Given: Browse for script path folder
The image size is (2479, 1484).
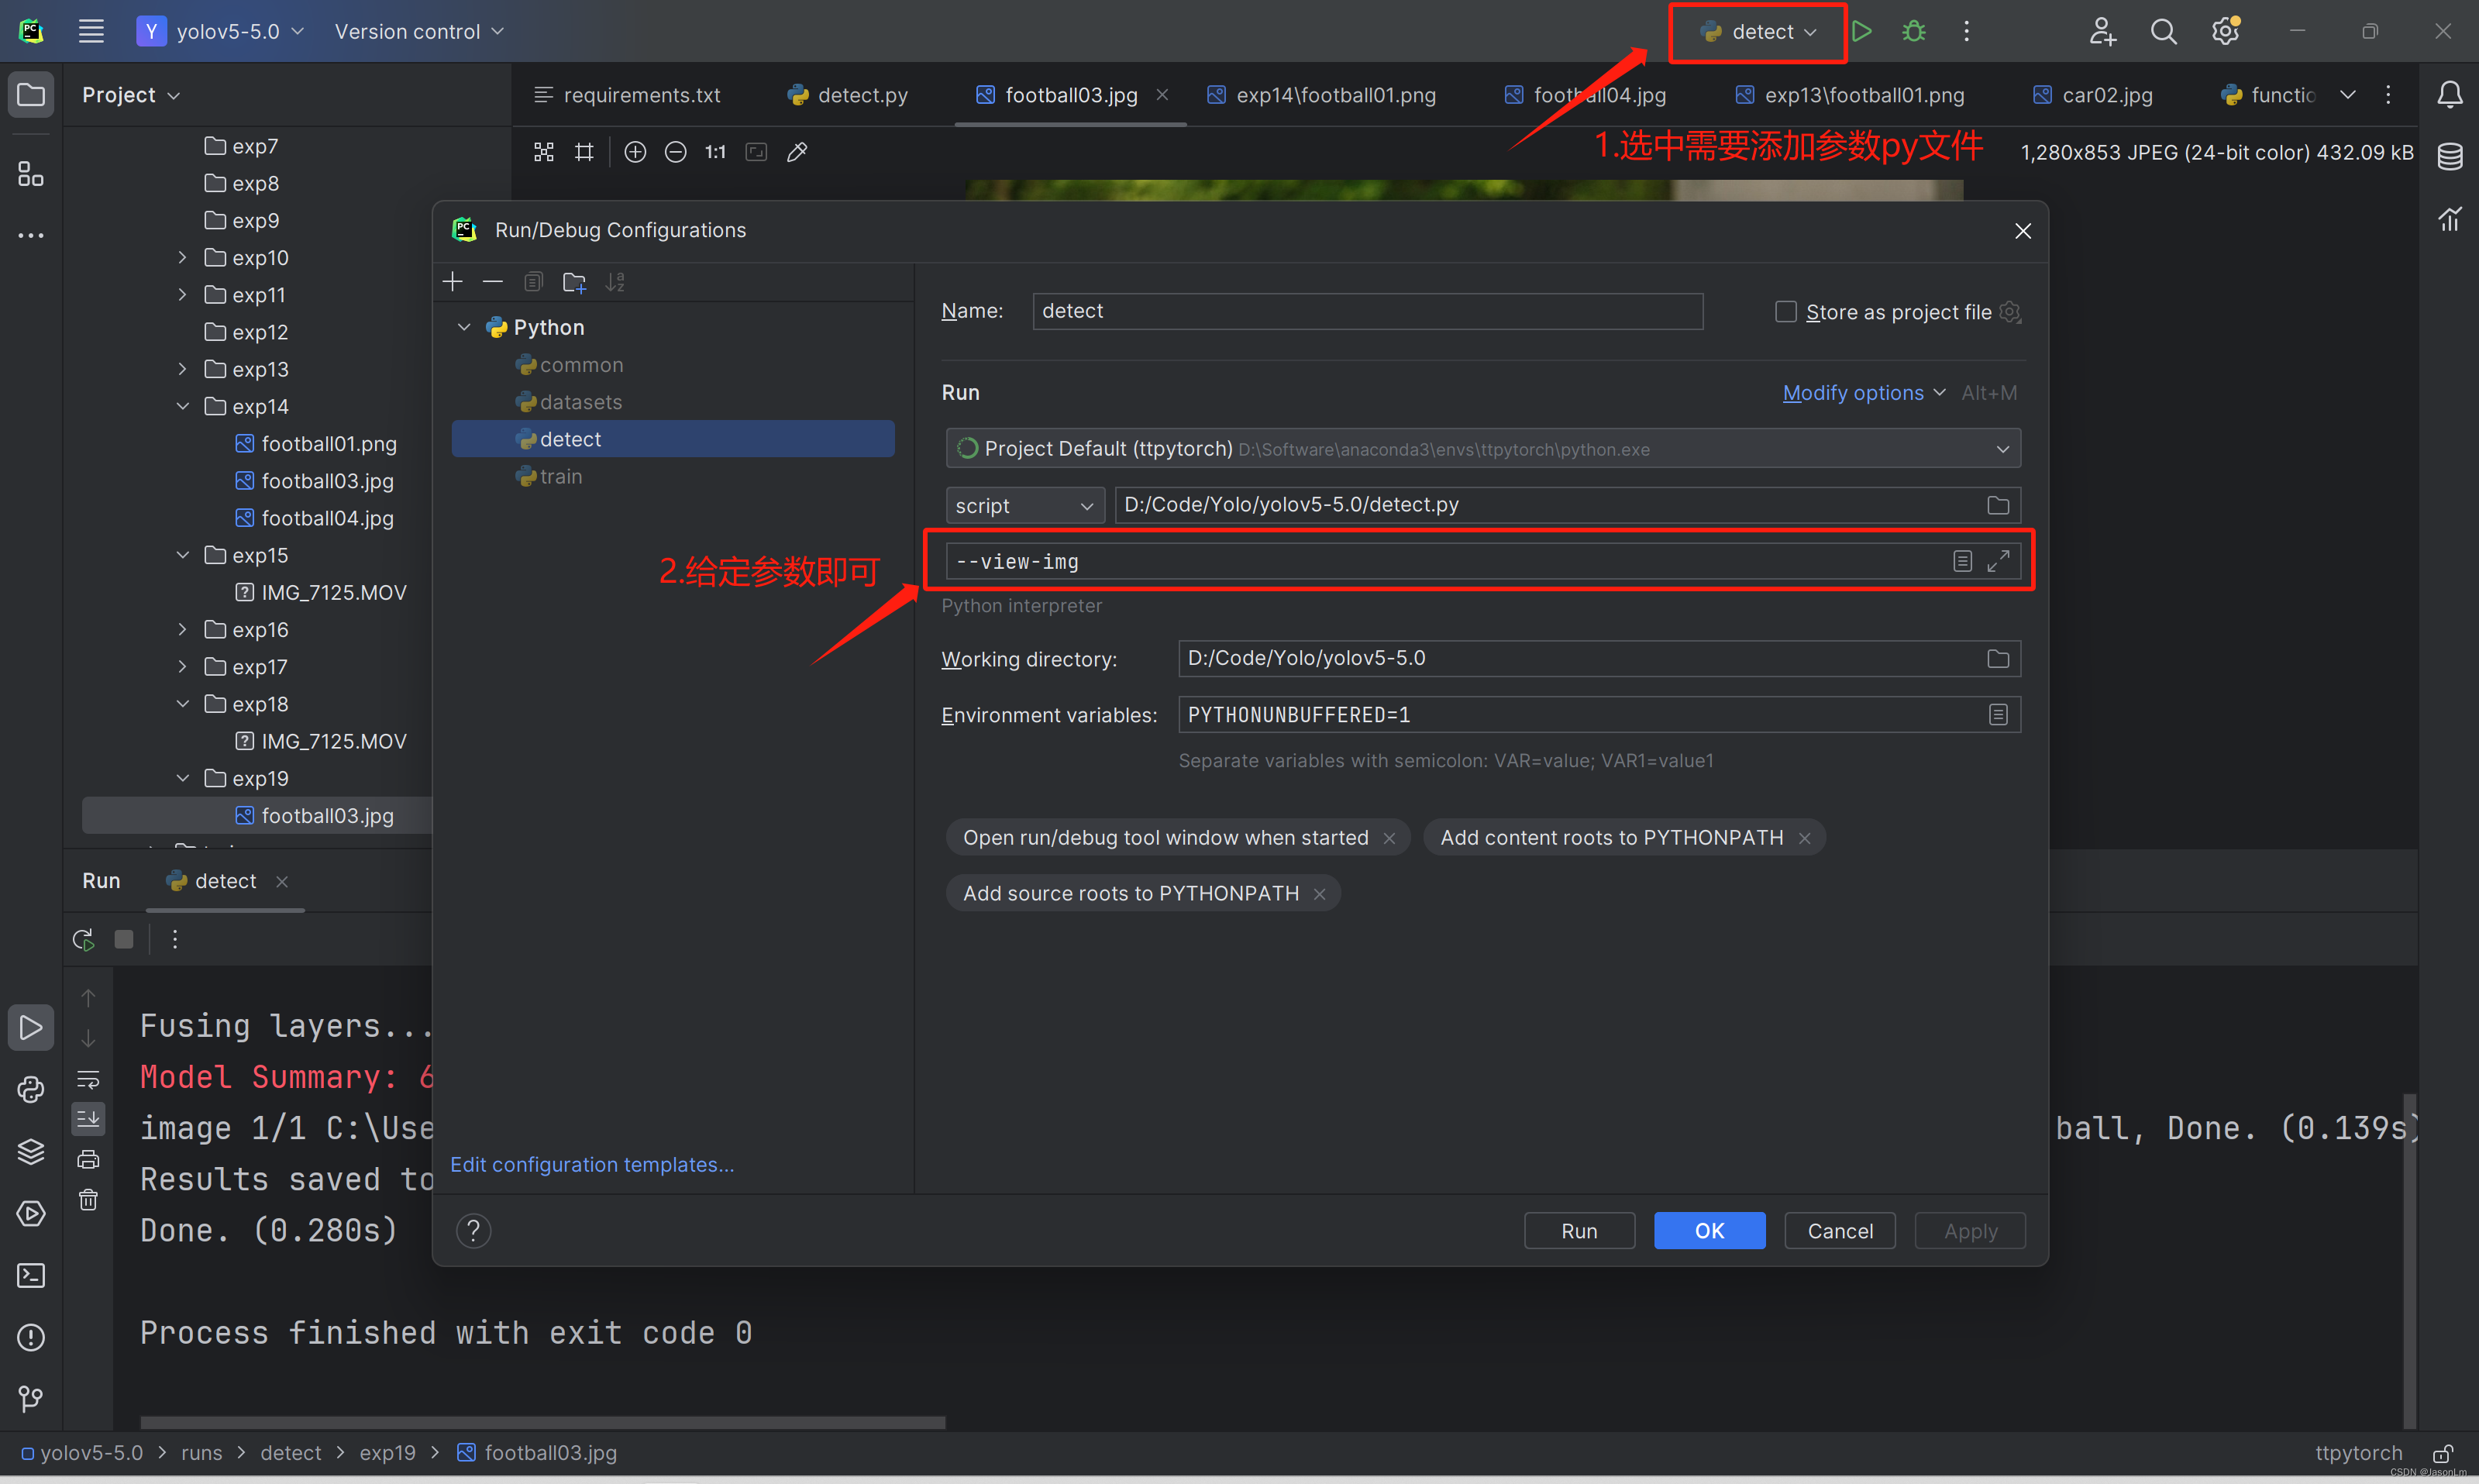Looking at the screenshot, I should (1997, 505).
